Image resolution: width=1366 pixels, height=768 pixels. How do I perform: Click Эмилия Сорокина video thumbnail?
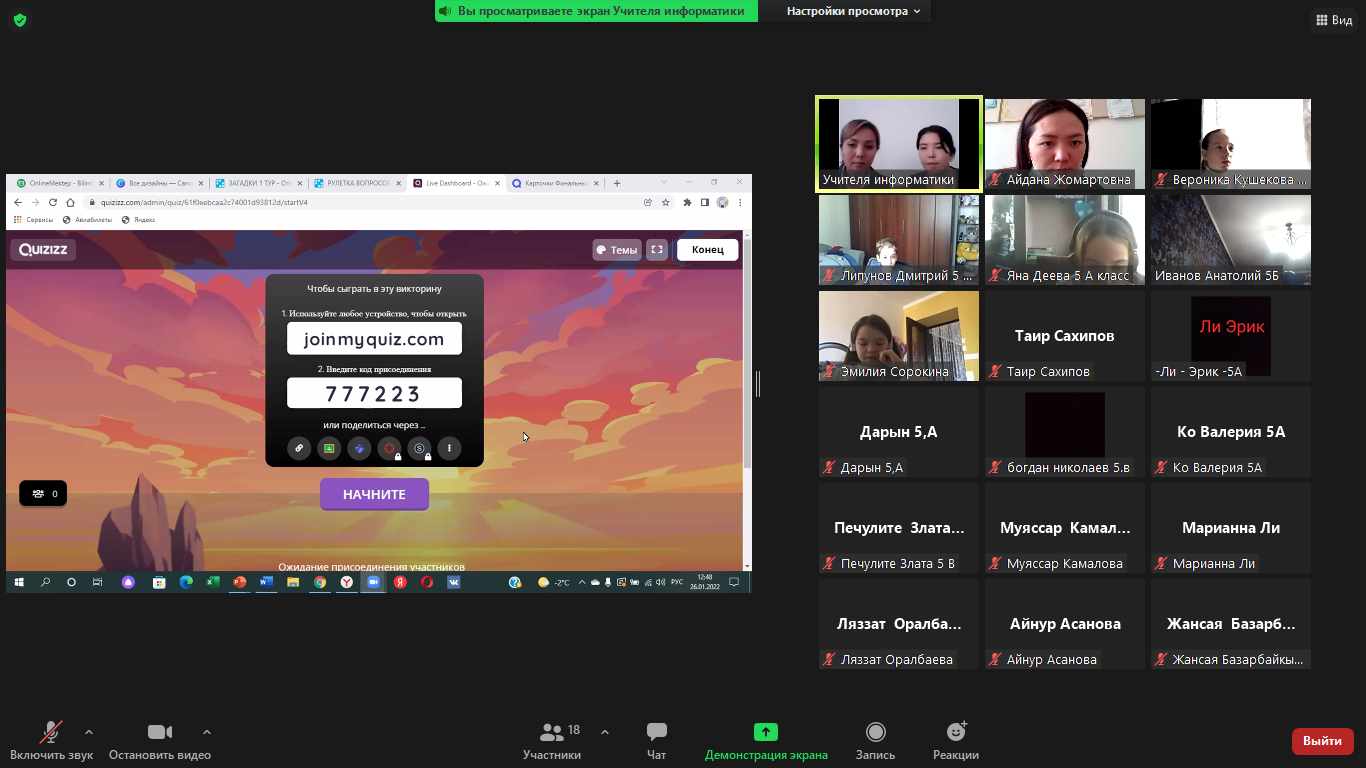coord(898,335)
